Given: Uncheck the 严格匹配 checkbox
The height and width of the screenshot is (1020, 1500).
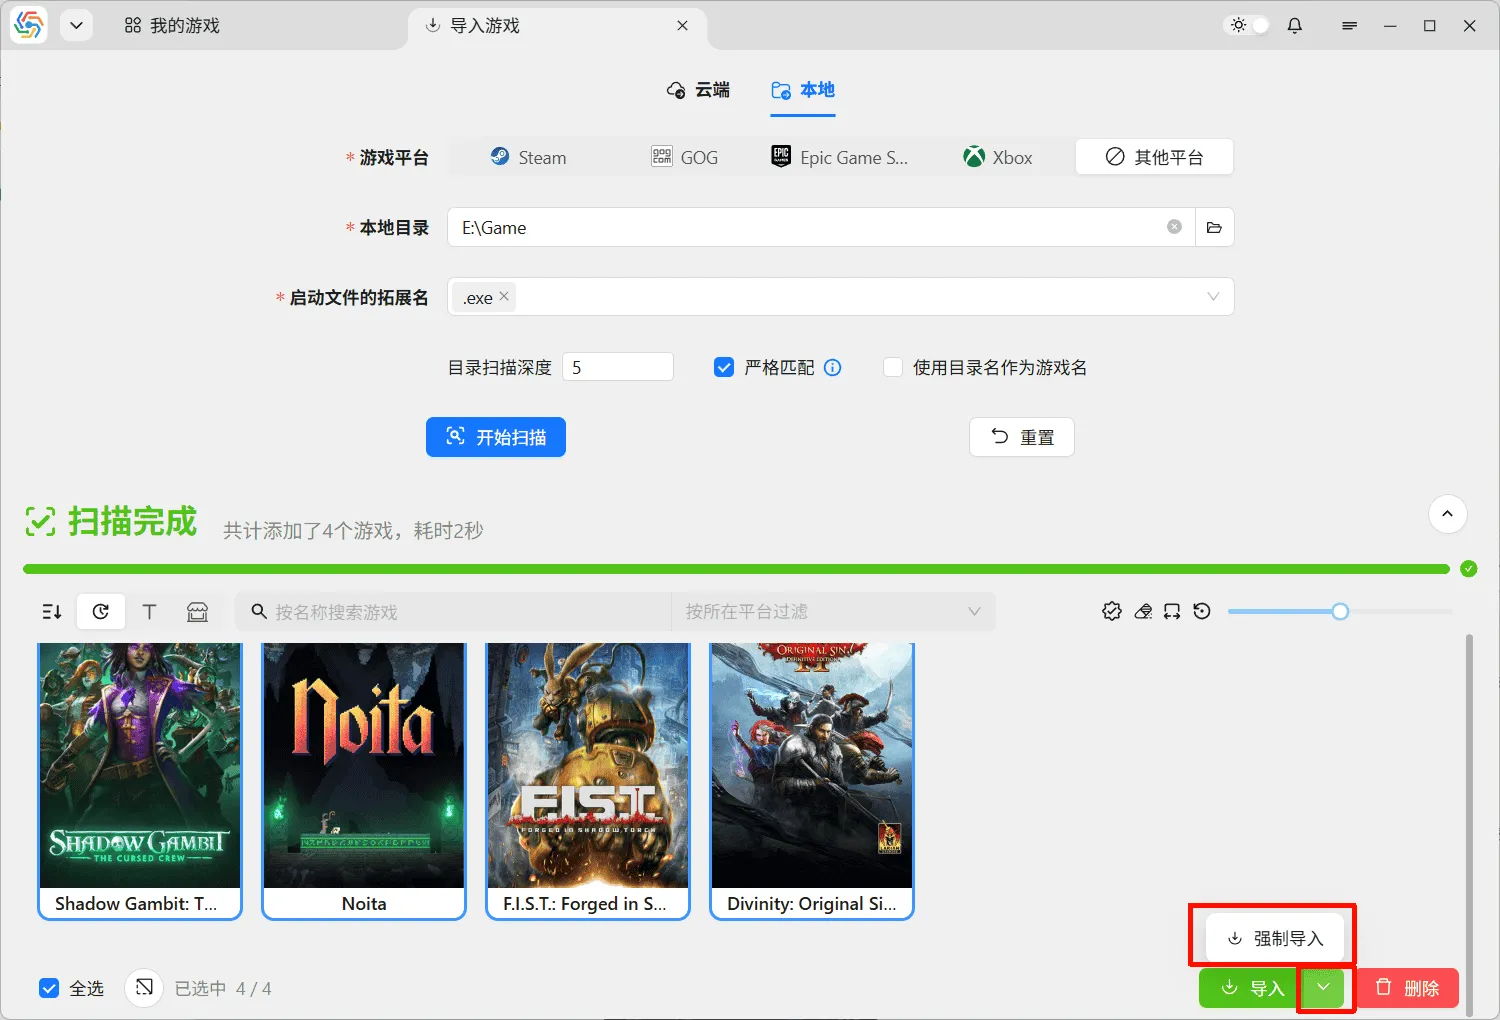Looking at the screenshot, I should 724,368.
